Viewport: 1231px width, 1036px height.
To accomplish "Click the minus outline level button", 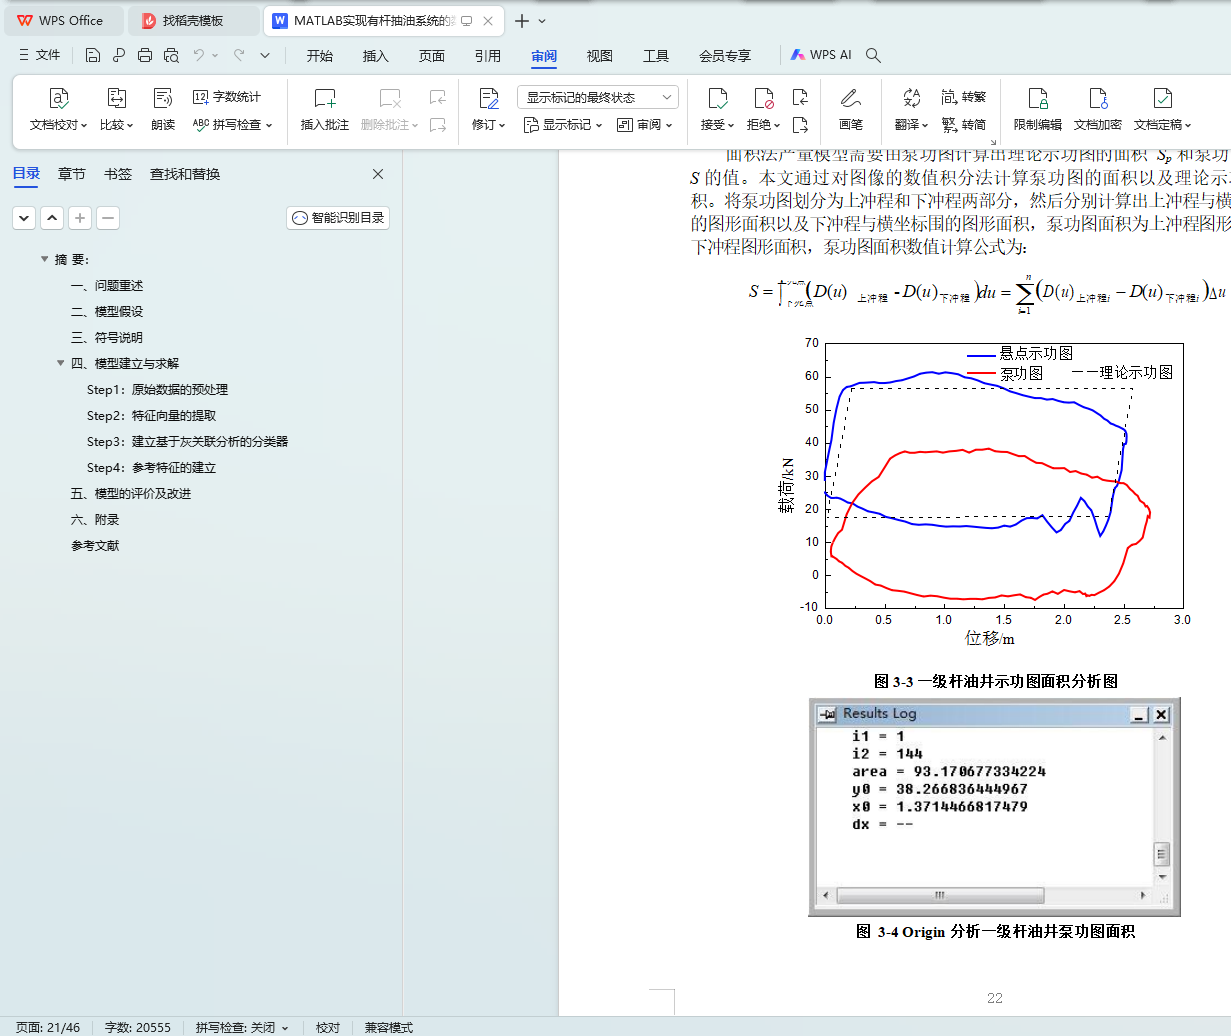I will point(108,217).
